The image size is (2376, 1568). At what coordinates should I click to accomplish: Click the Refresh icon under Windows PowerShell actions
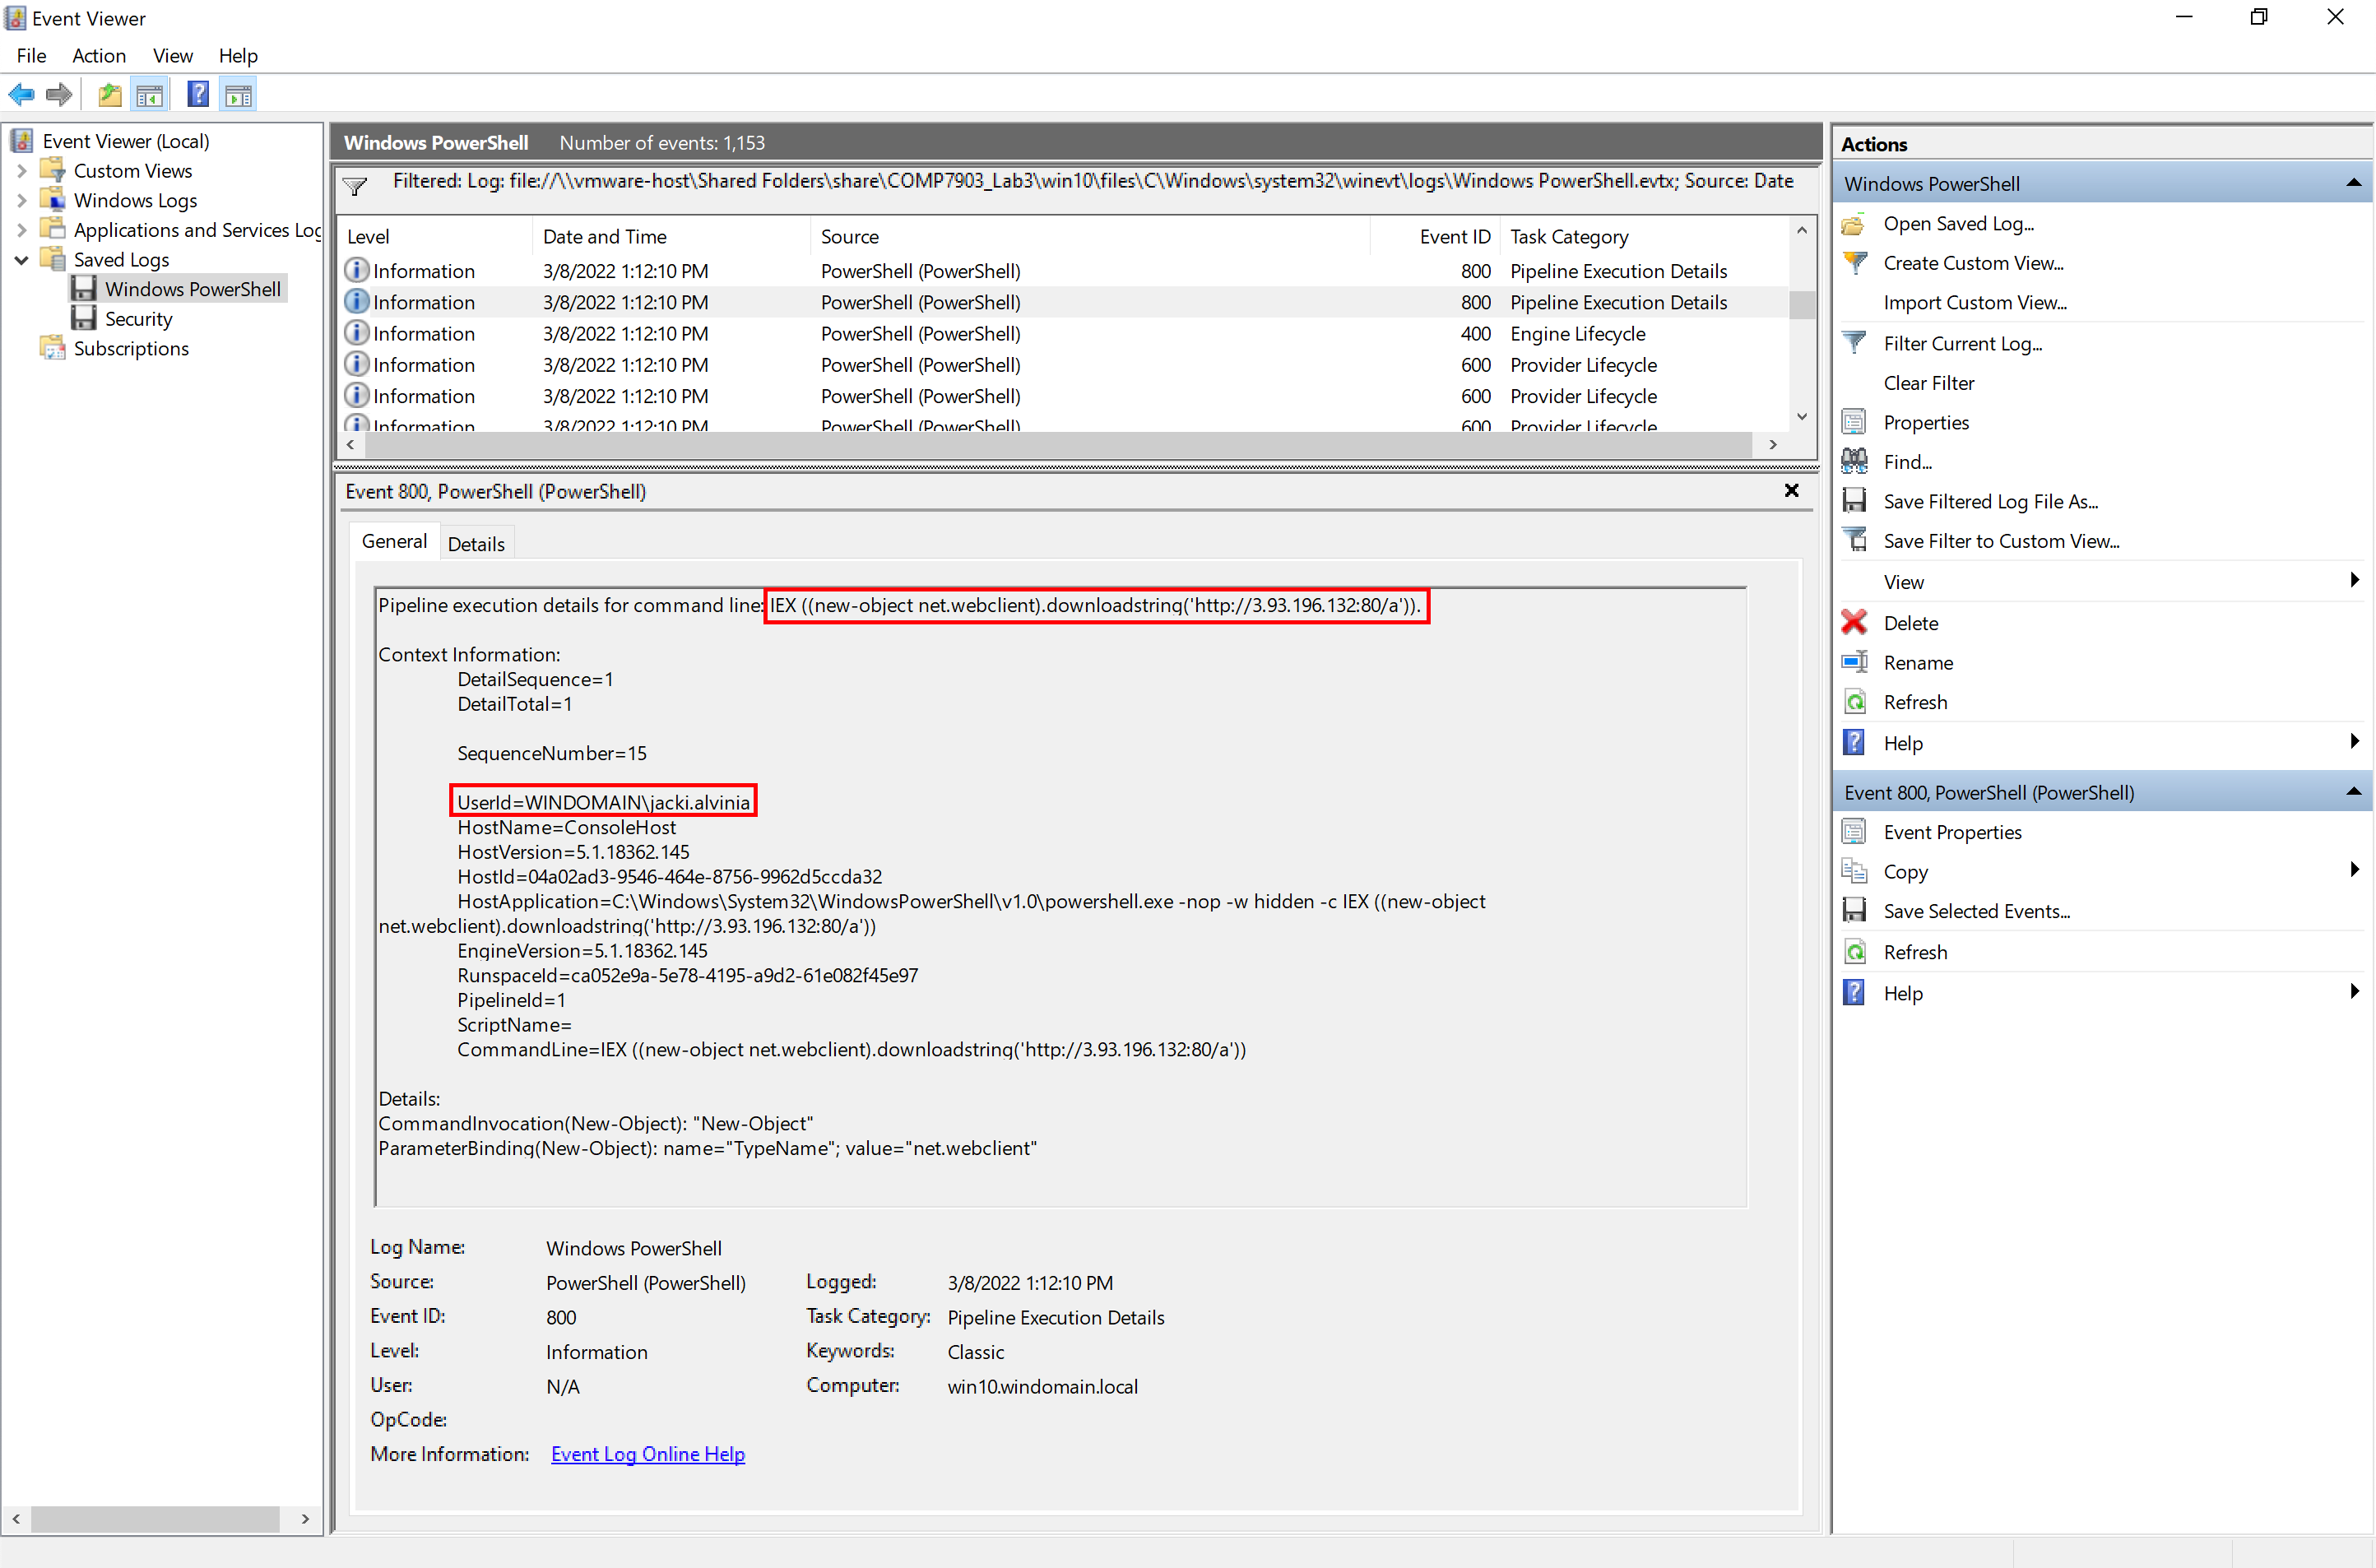1854,702
